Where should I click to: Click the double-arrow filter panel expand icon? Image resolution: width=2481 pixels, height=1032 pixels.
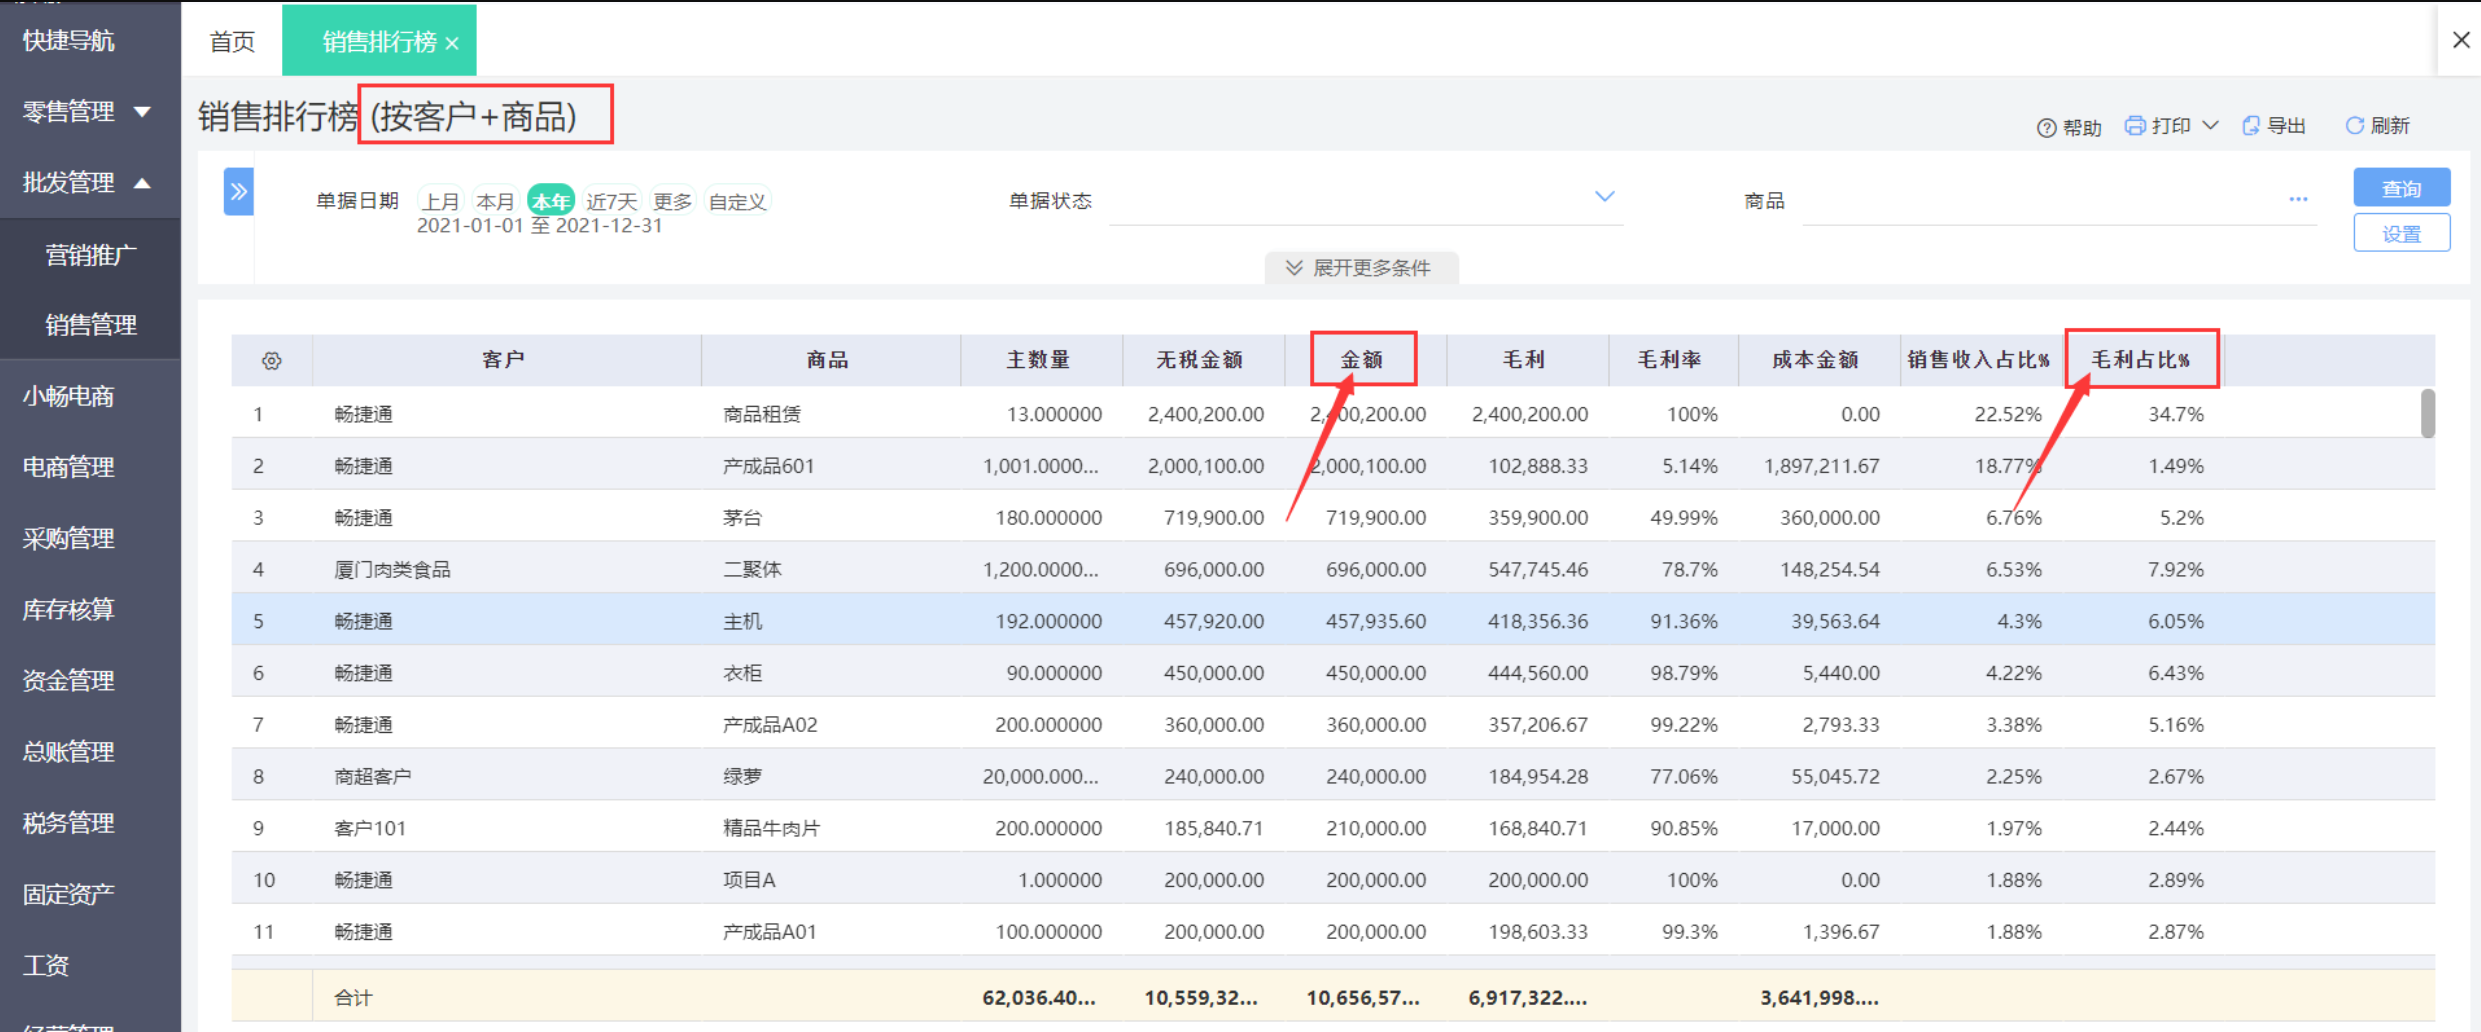click(238, 192)
